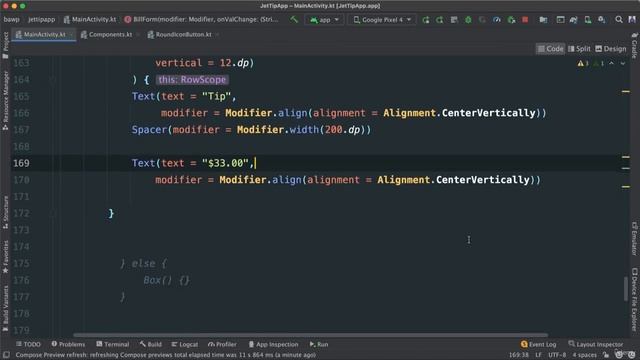
Task: Click the yellow warning count indicator
Action: pos(583,63)
